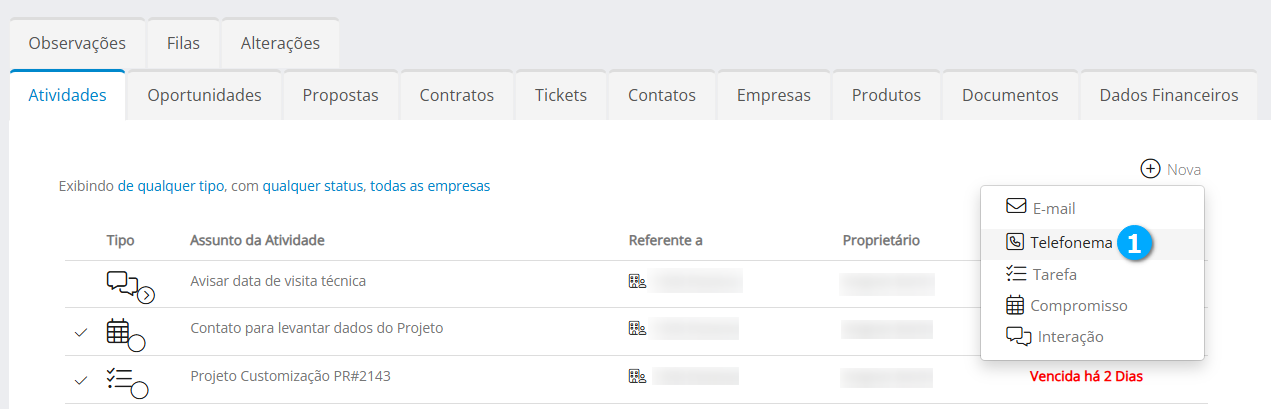1271x409 pixels.
Task: Open activity 'Avisar data de visita técnica'
Action: click(x=278, y=281)
